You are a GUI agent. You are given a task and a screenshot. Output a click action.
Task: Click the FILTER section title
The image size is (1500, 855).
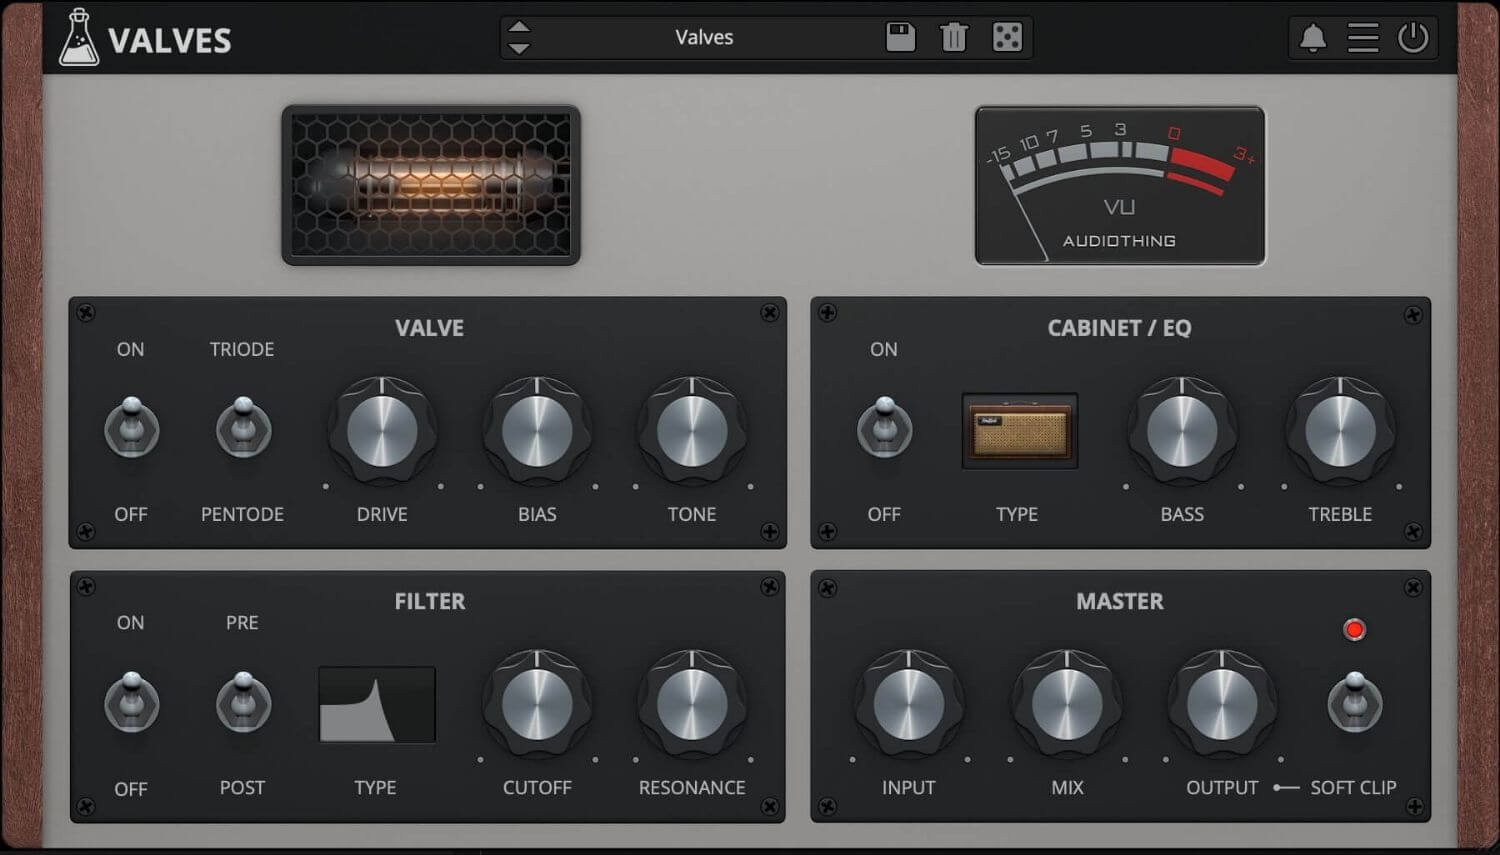point(429,601)
